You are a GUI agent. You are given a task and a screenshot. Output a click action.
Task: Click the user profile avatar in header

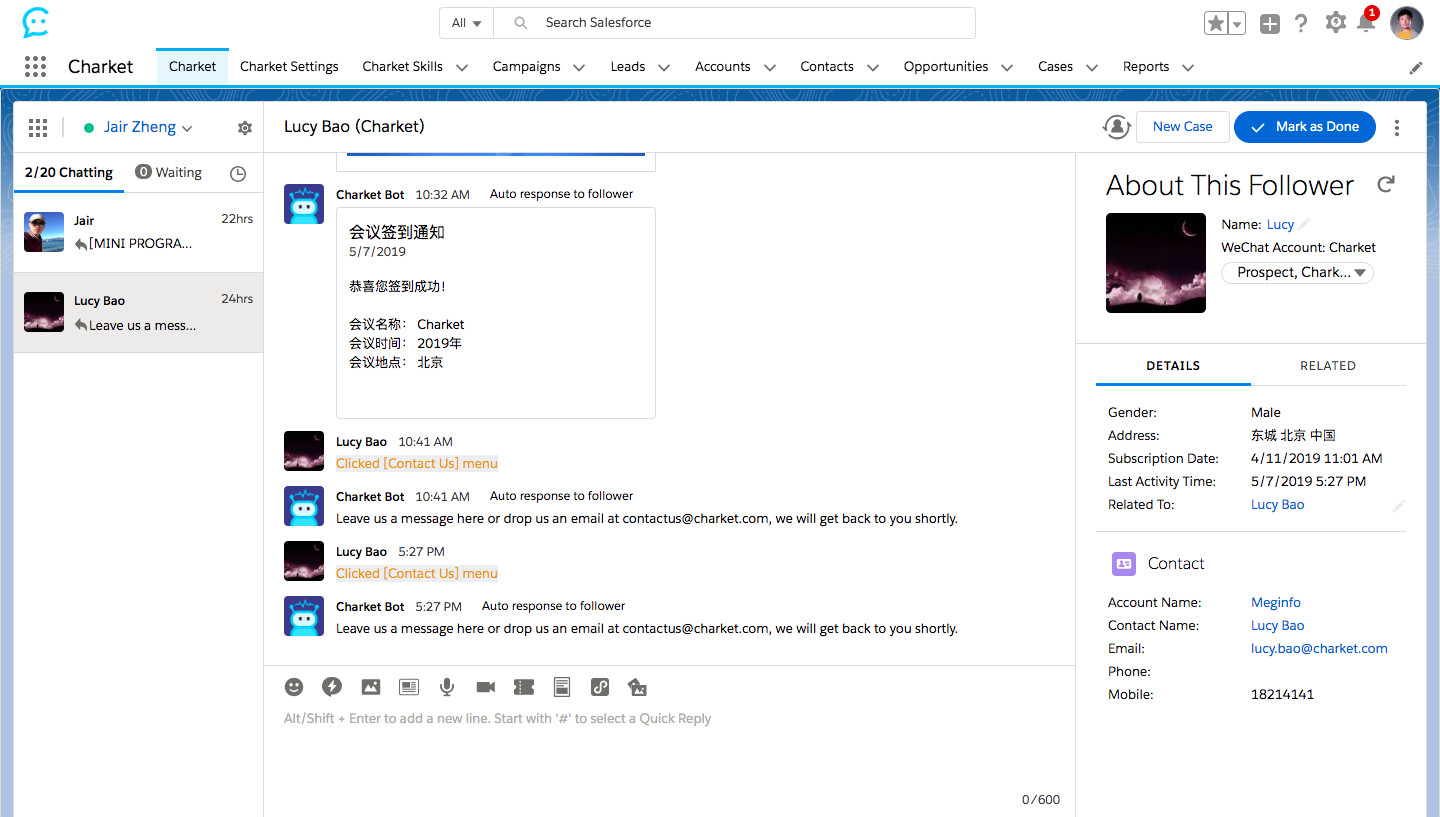click(1407, 23)
